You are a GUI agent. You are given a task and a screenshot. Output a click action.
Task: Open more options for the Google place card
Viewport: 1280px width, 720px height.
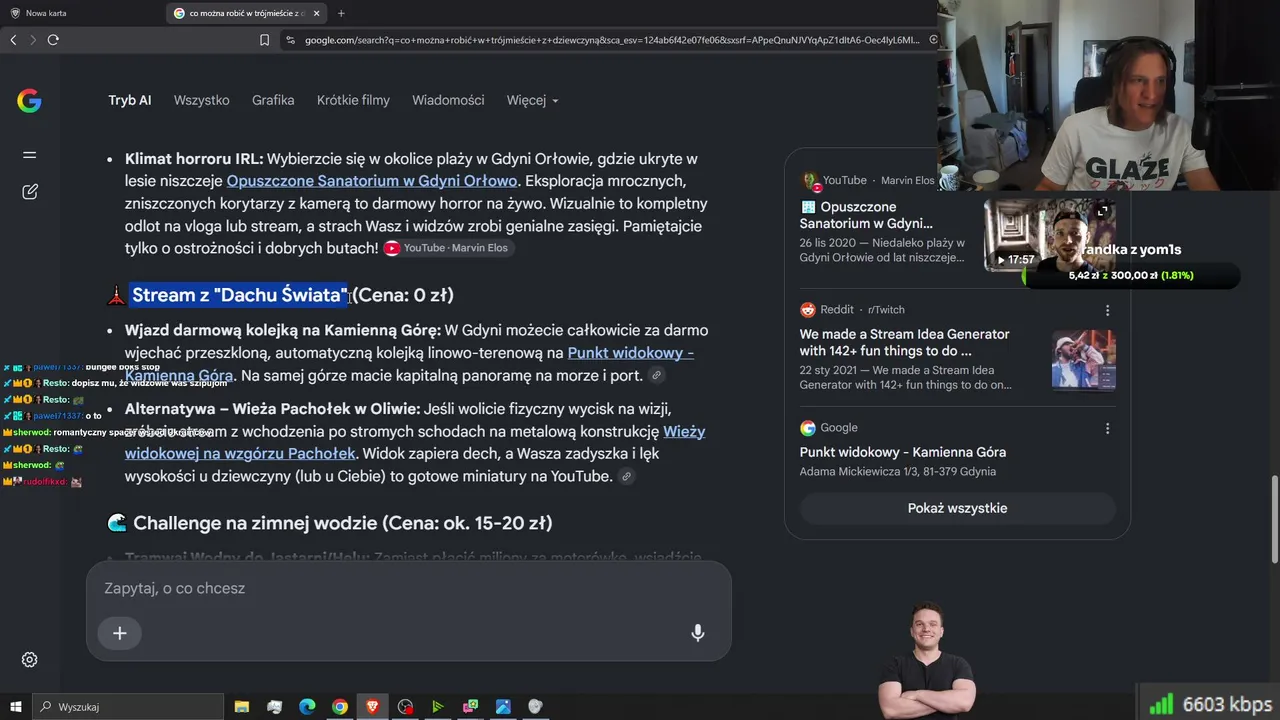(1107, 428)
